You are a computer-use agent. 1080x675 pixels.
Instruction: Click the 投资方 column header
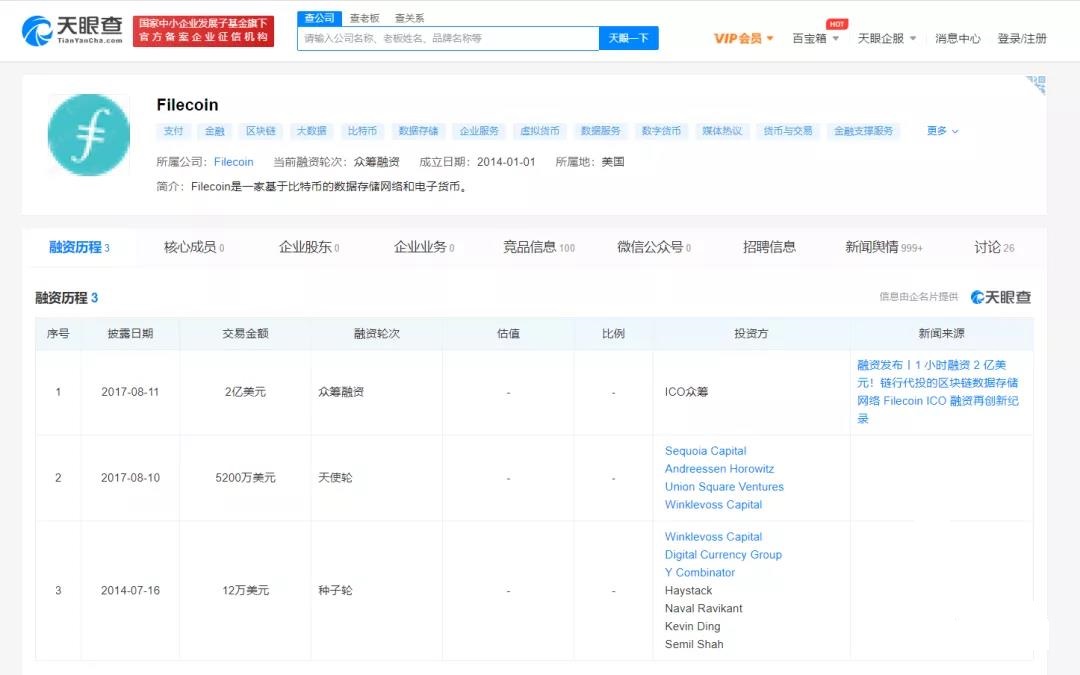[751, 333]
